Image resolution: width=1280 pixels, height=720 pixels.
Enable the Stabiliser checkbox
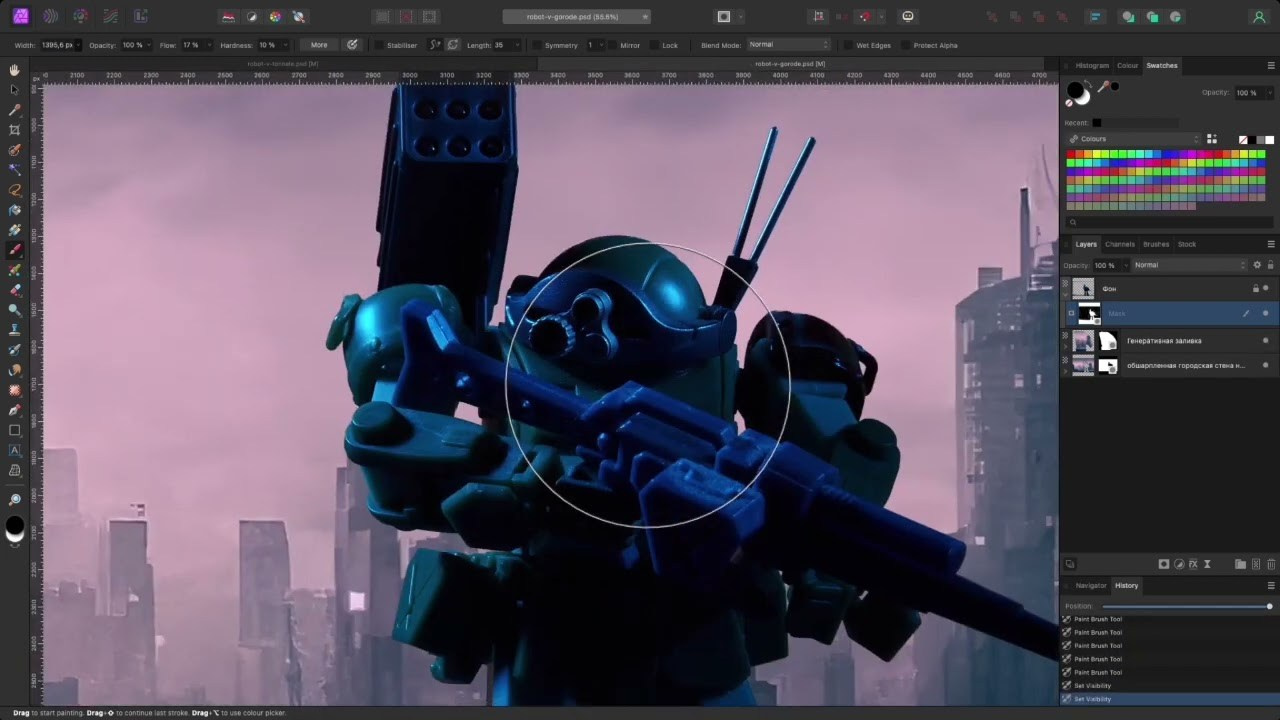coord(380,45)
